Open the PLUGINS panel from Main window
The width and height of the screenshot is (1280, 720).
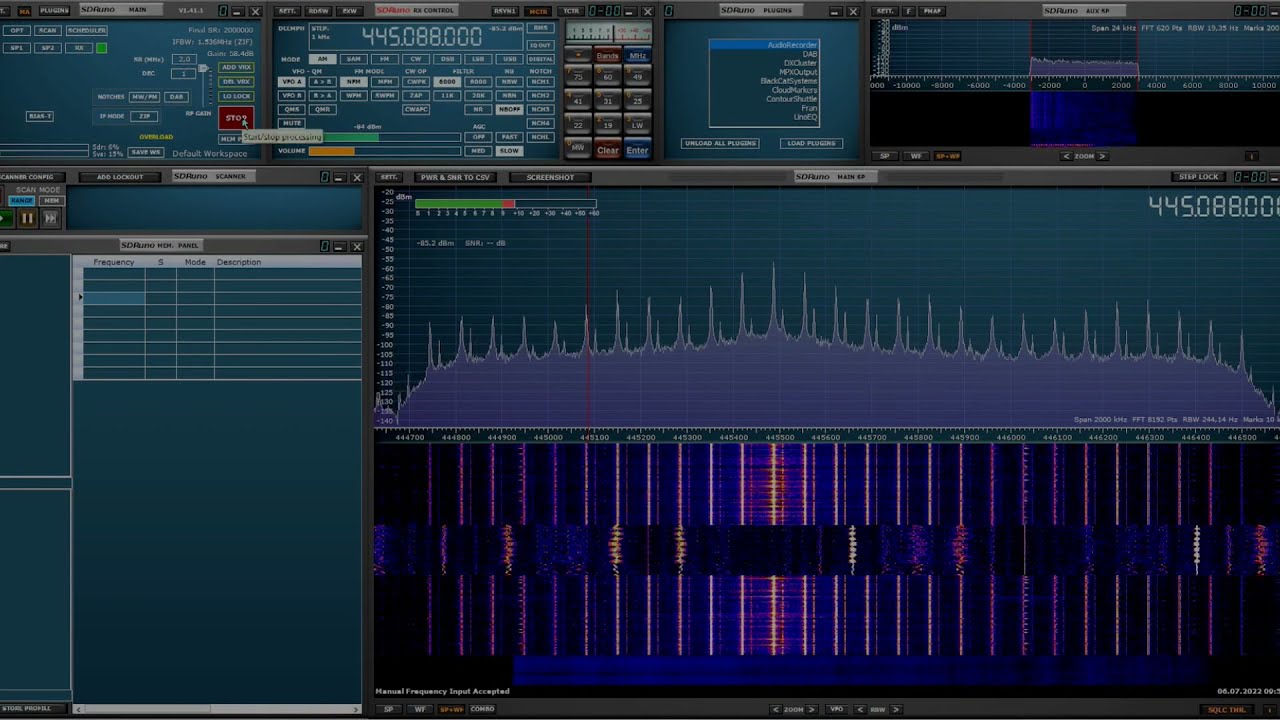[x=54, y=10]
